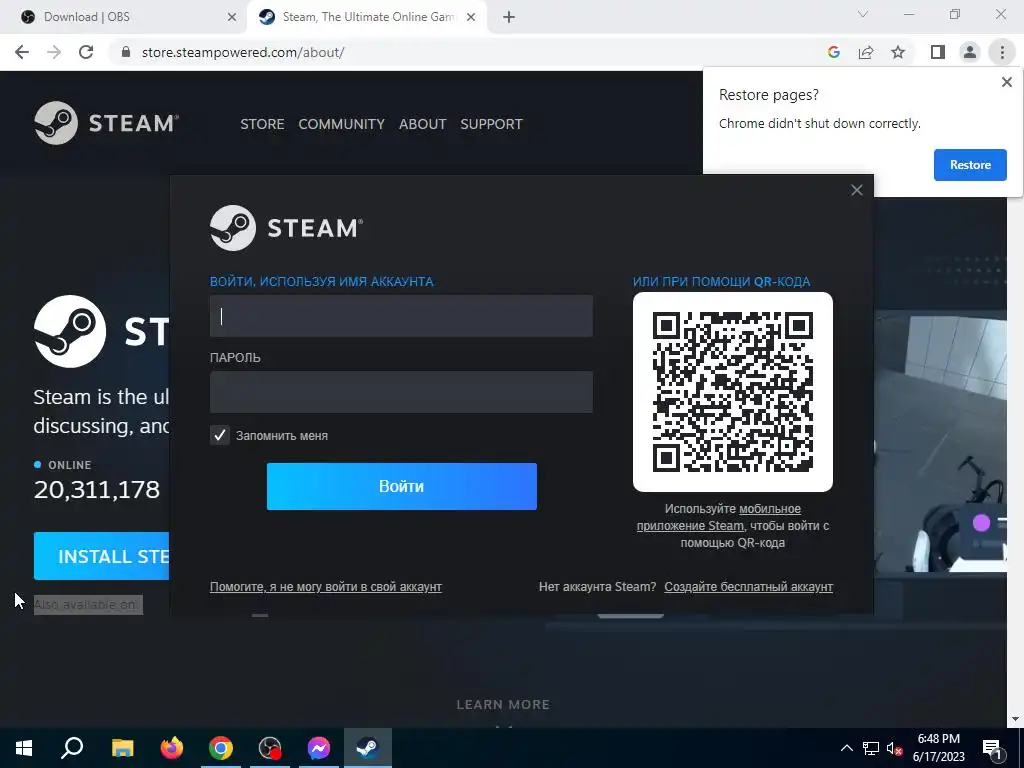
Task: Open a new browser tab
Action: click(x=509, y=17)
